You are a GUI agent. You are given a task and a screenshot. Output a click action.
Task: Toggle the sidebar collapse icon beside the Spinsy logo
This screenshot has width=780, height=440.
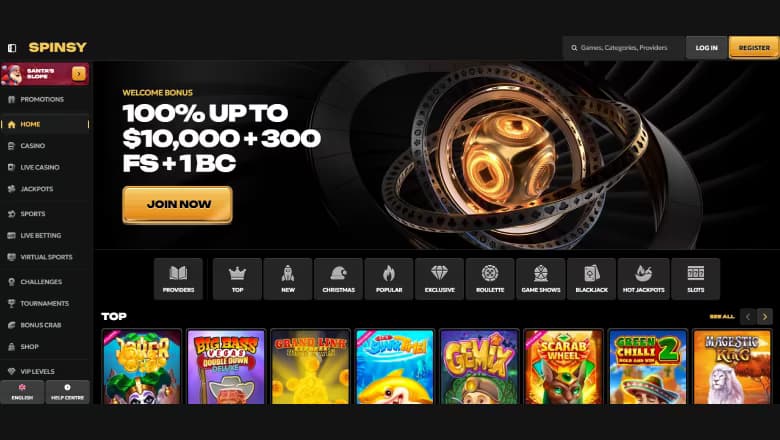[x=12, y=48]
